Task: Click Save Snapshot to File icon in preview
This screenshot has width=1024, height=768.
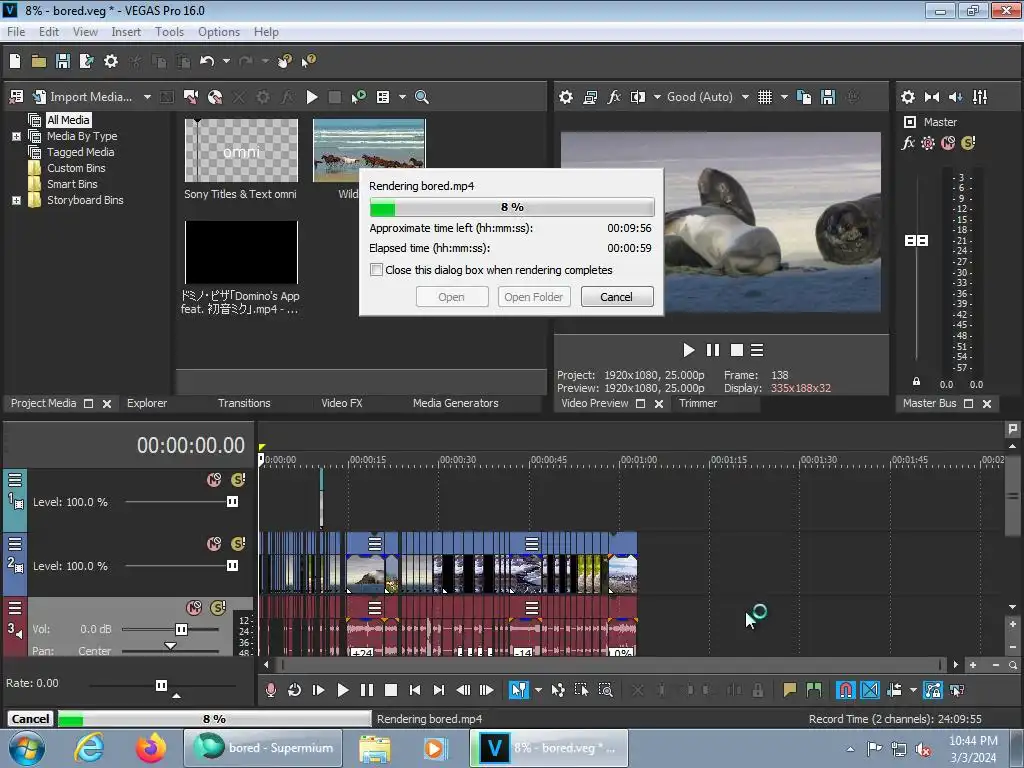Action: pos(828,97)
